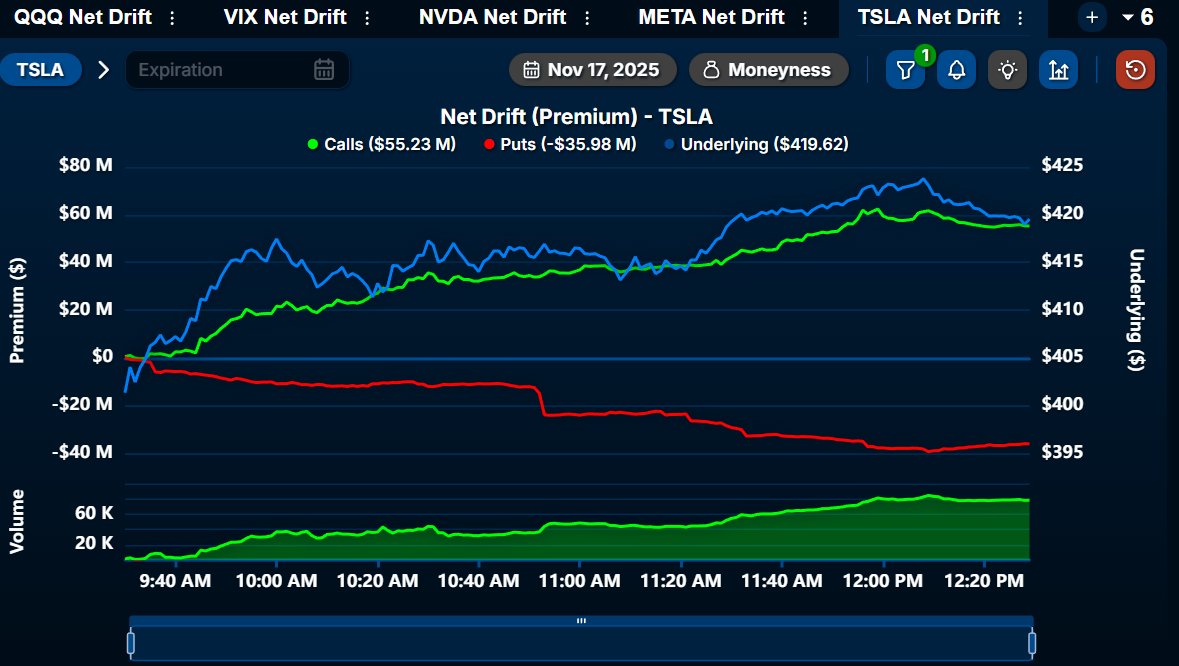Viewport: 1179px width, 666px height.
Task: Click the alert bell icon
Action: click(x=956, y=70)
